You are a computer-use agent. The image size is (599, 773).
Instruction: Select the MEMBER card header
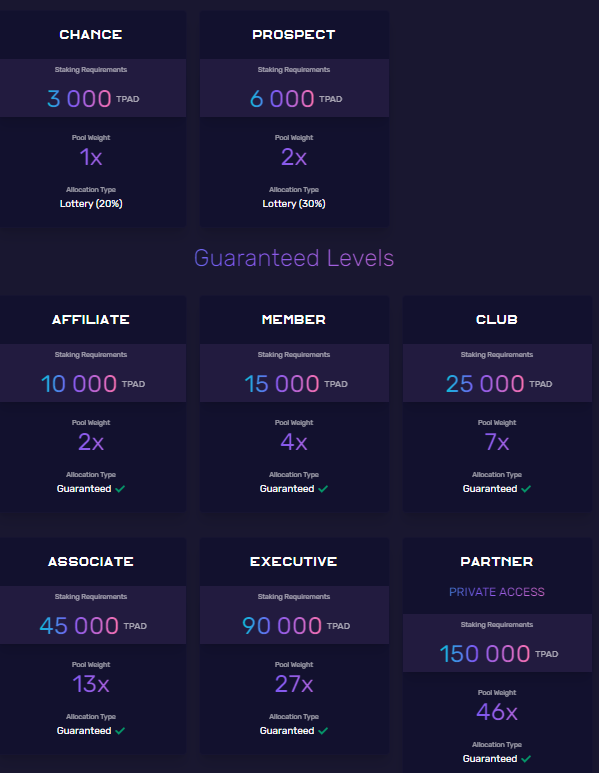click(294, 319)
